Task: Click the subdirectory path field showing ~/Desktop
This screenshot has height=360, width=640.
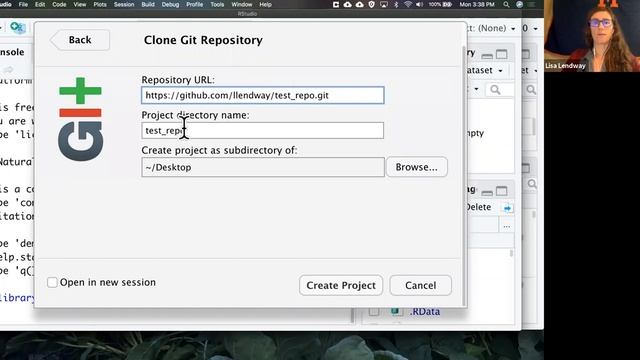Action: tap(263, 167)
